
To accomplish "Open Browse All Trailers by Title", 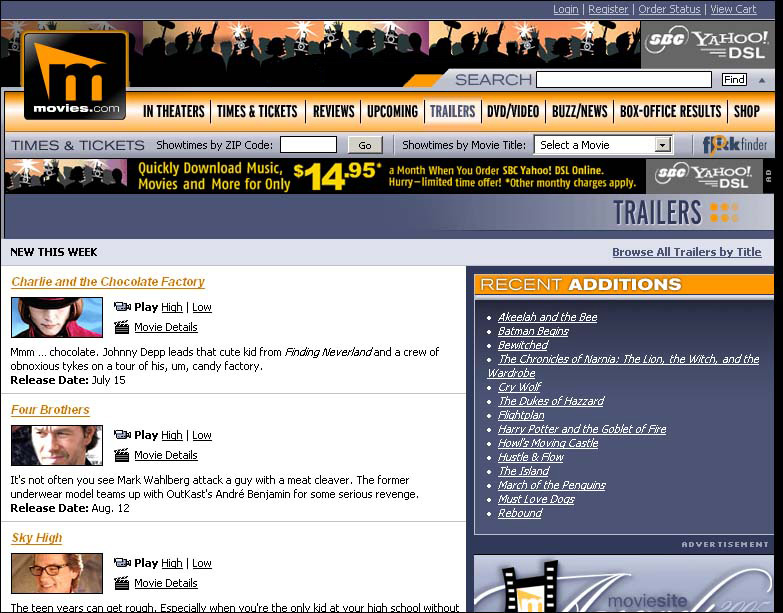I will point(687,252).
